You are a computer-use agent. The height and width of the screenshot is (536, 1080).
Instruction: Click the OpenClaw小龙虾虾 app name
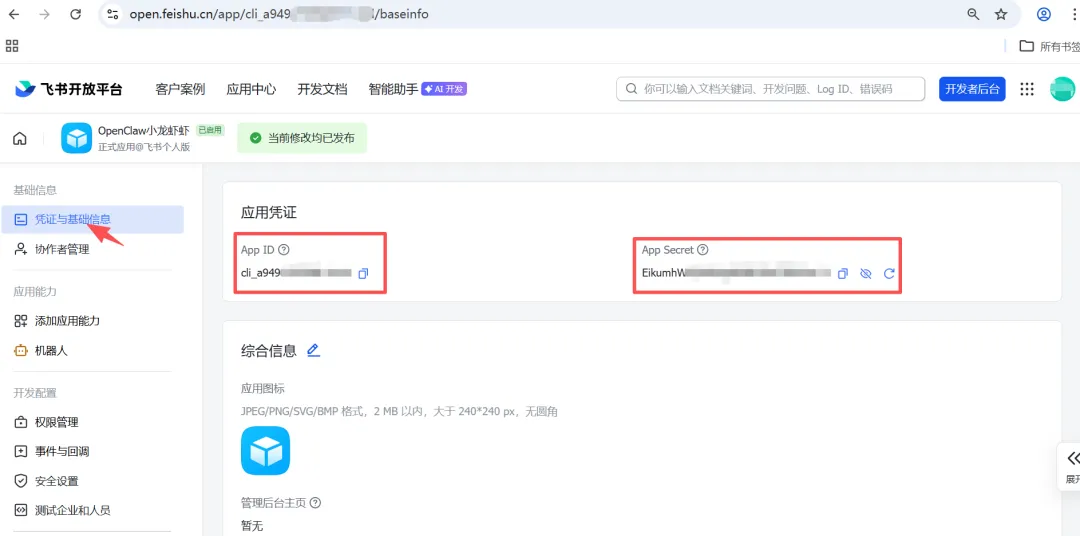point(143,130)
